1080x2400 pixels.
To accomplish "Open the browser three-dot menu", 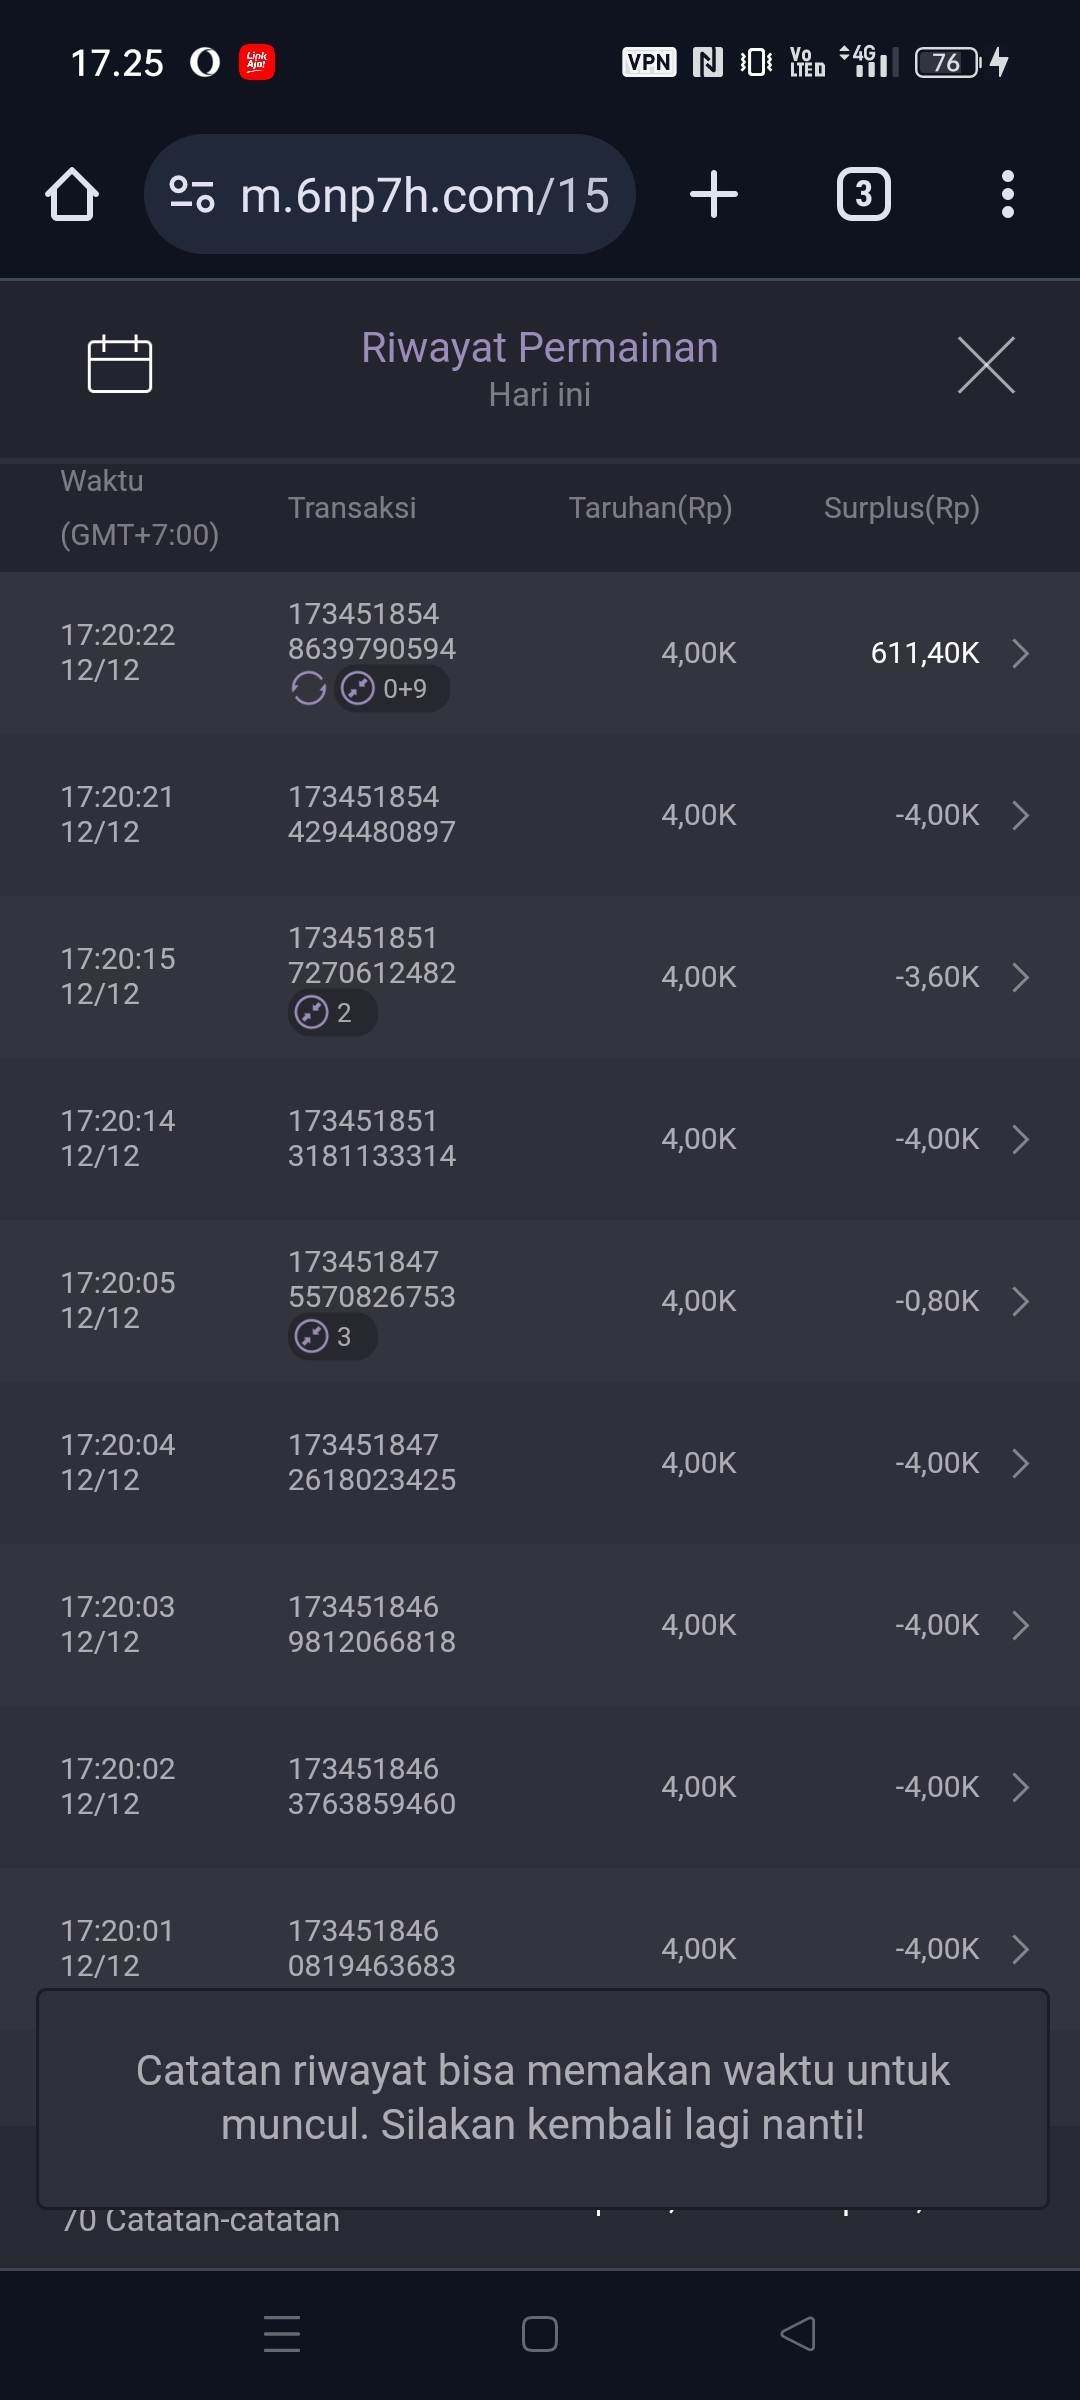I will 1007,194.
